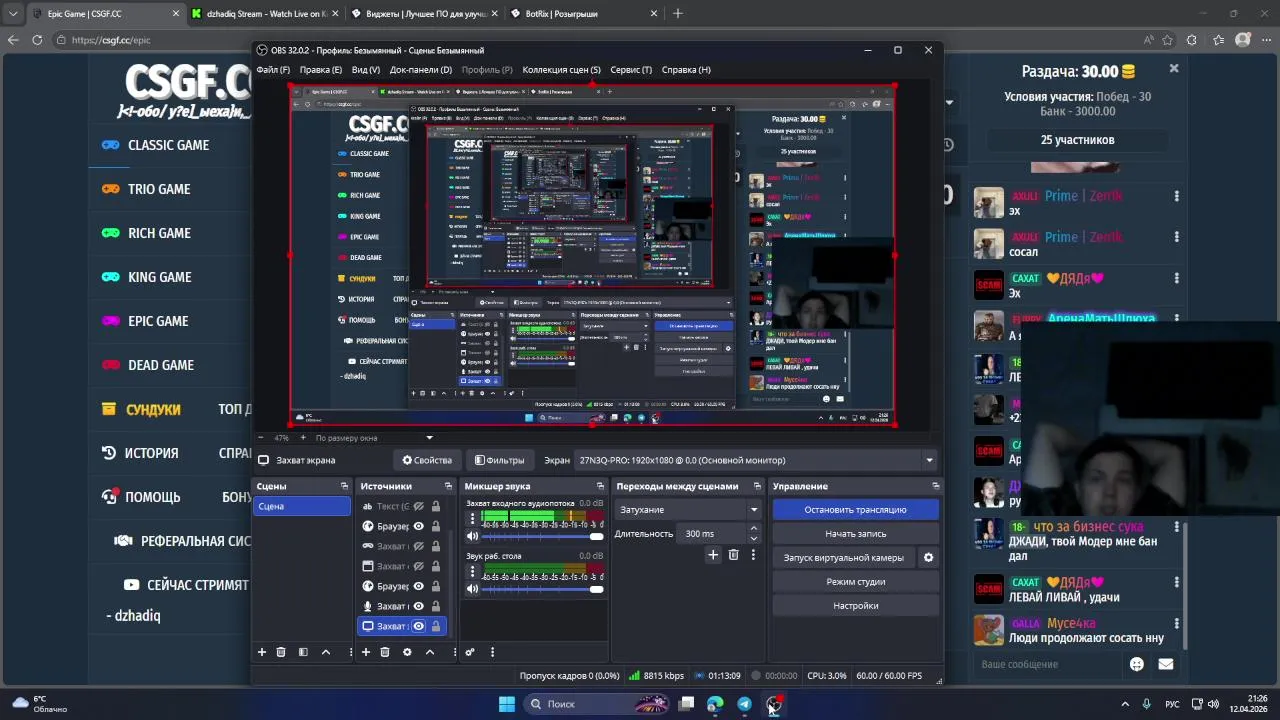Open Вид menu in OBS

click(366, 70)
